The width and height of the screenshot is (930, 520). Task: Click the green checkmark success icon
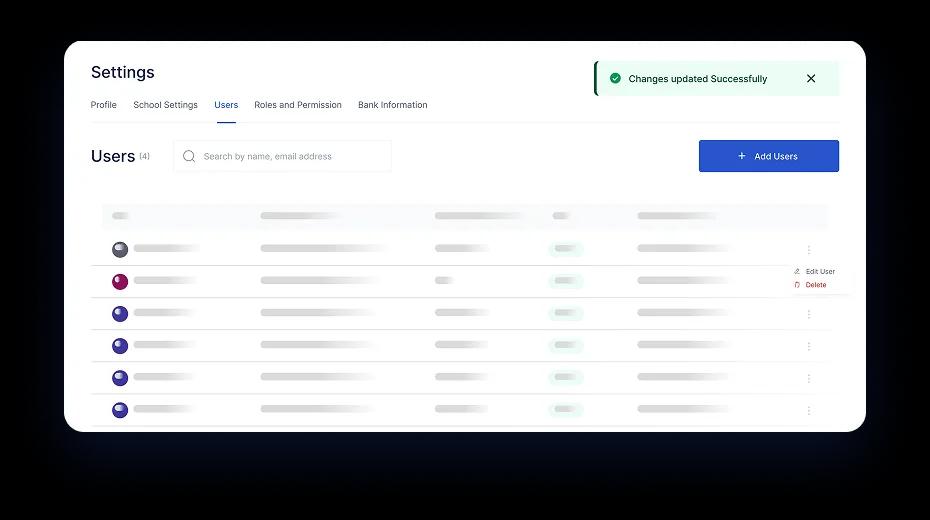615,79
